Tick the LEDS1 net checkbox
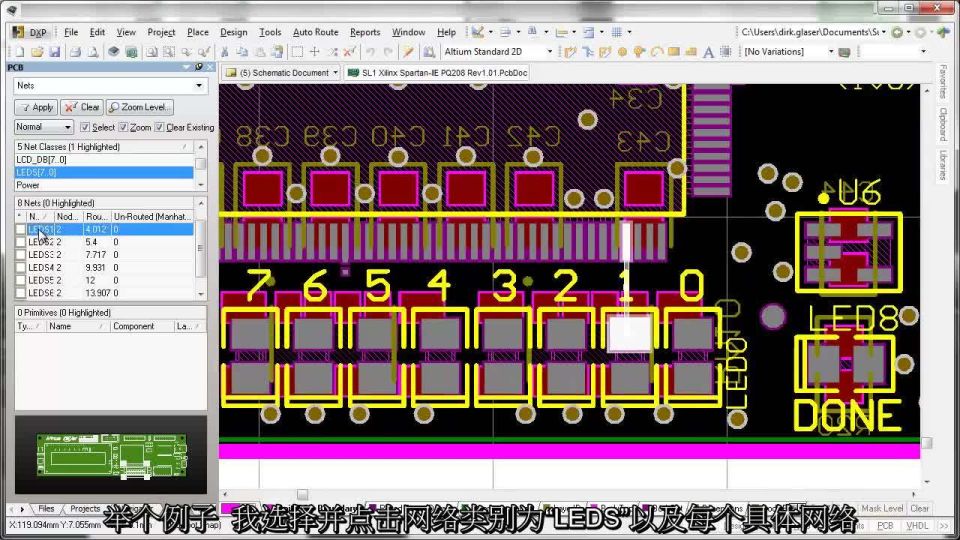The image size is (960, 540). point(21,229)
